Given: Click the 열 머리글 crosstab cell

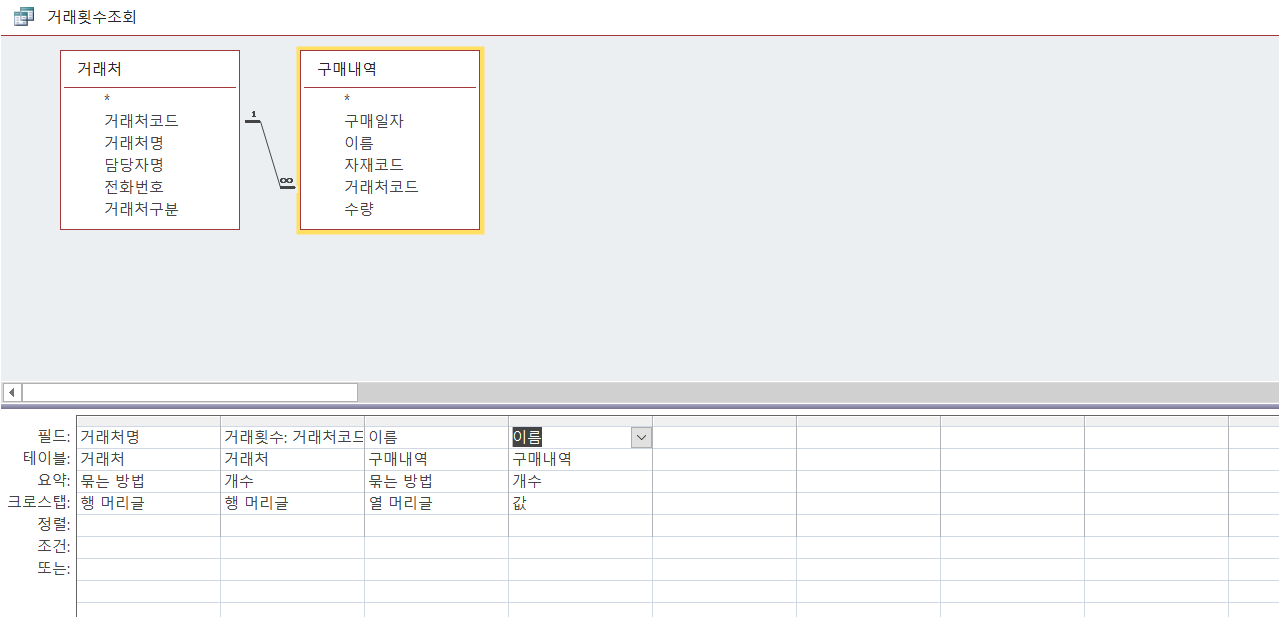Looking at the screenshot, I should tap(436, 503).
